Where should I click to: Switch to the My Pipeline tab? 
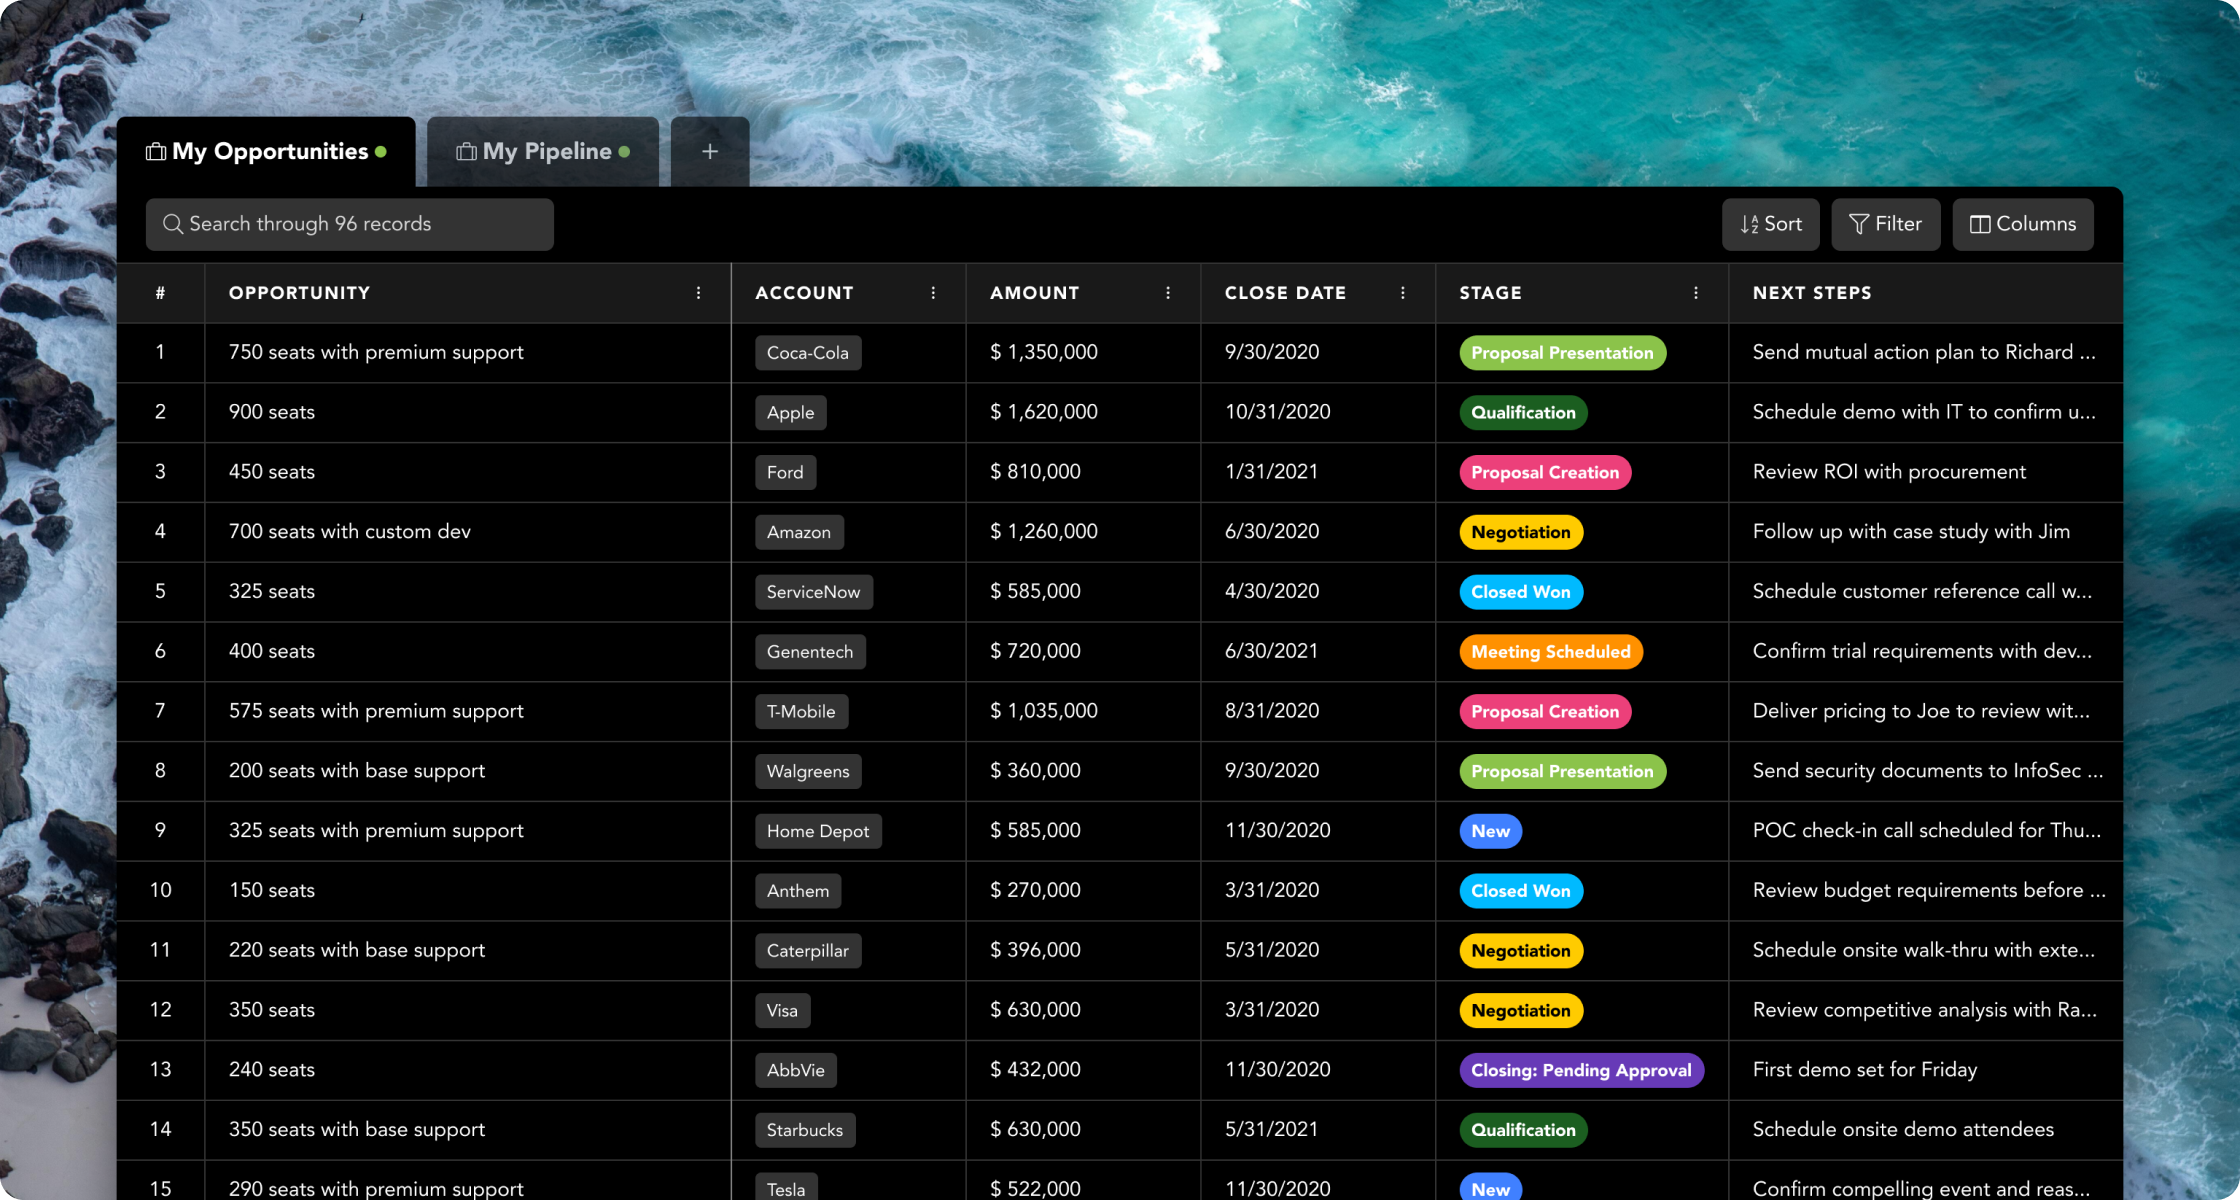546,152
